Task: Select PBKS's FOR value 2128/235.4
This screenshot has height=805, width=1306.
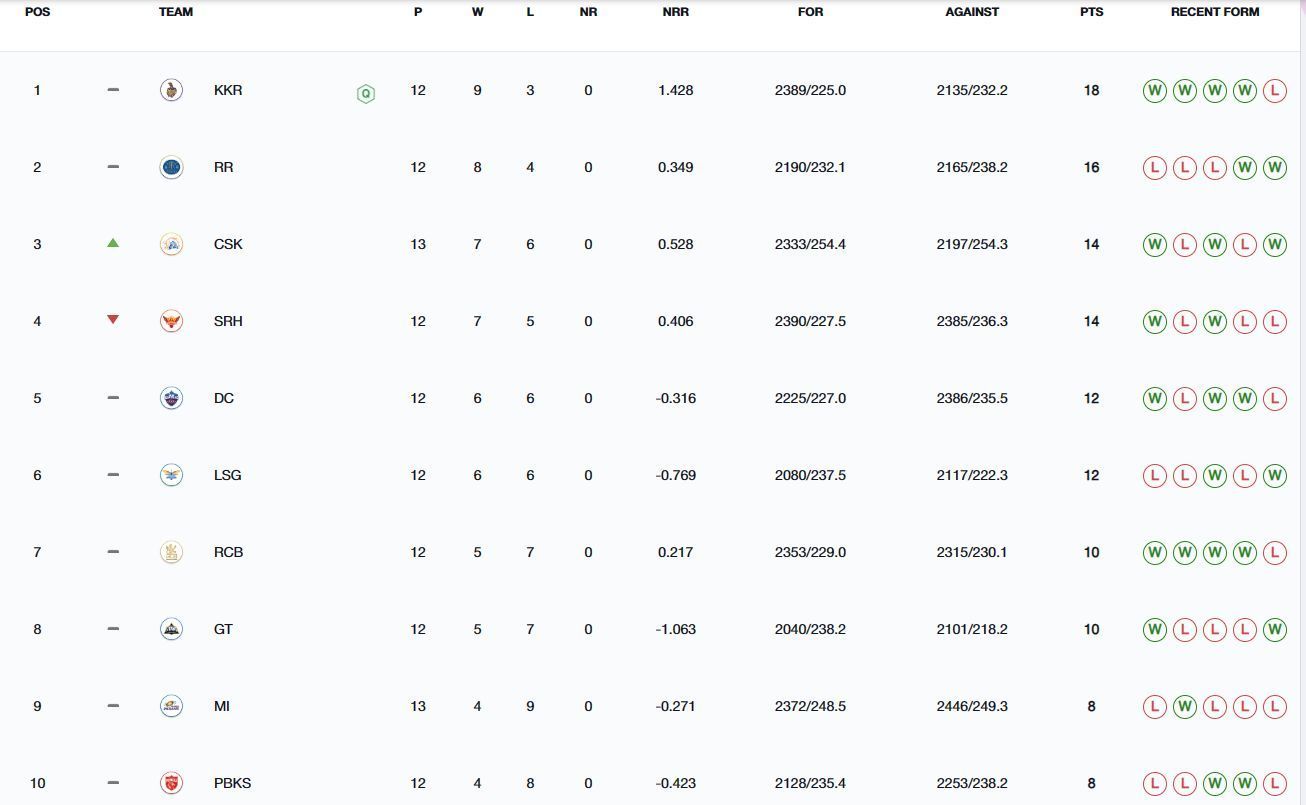Action: 810,783
